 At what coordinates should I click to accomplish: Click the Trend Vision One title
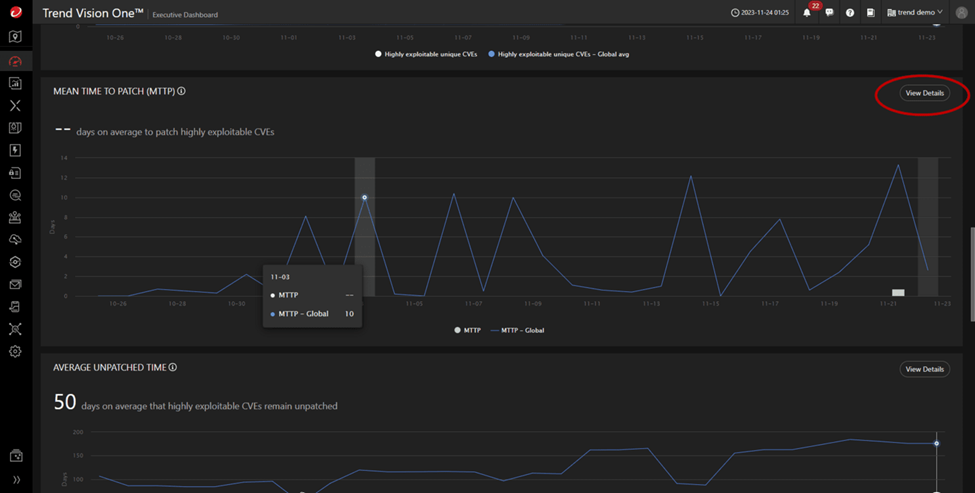(x=93, y=13)
